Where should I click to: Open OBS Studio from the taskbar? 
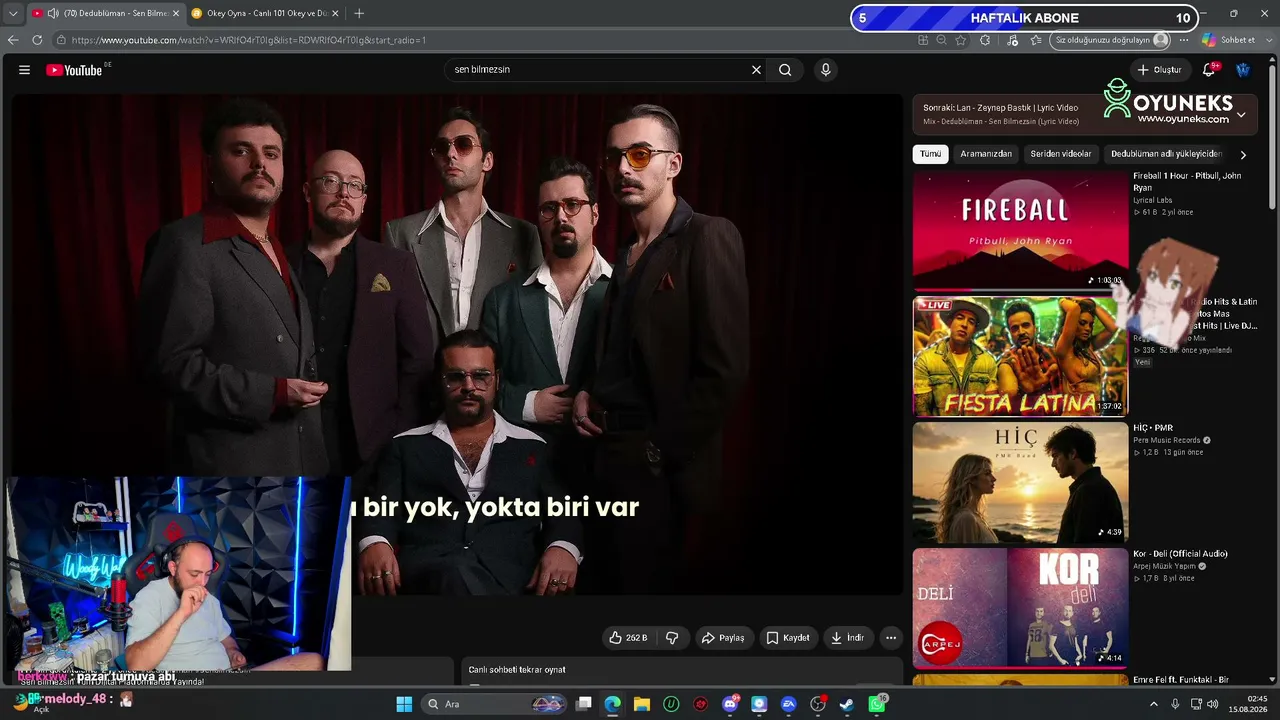pyautogui.click(x=818, y=704)
